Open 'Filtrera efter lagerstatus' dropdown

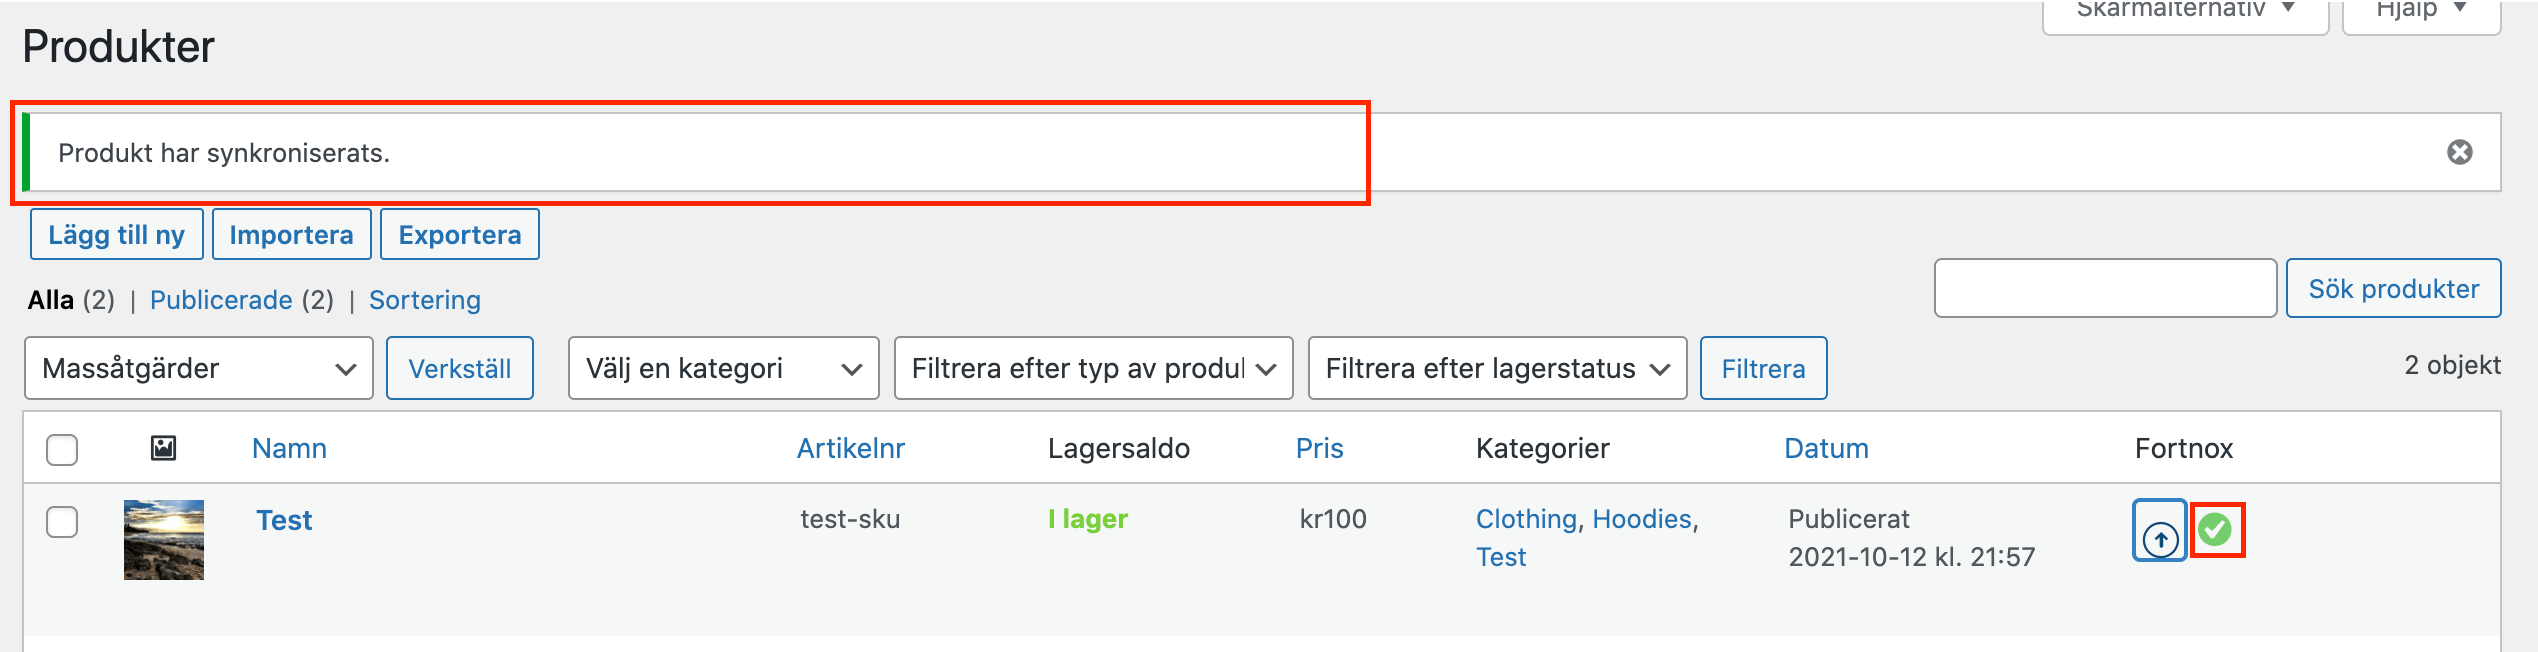point(1496,368)
